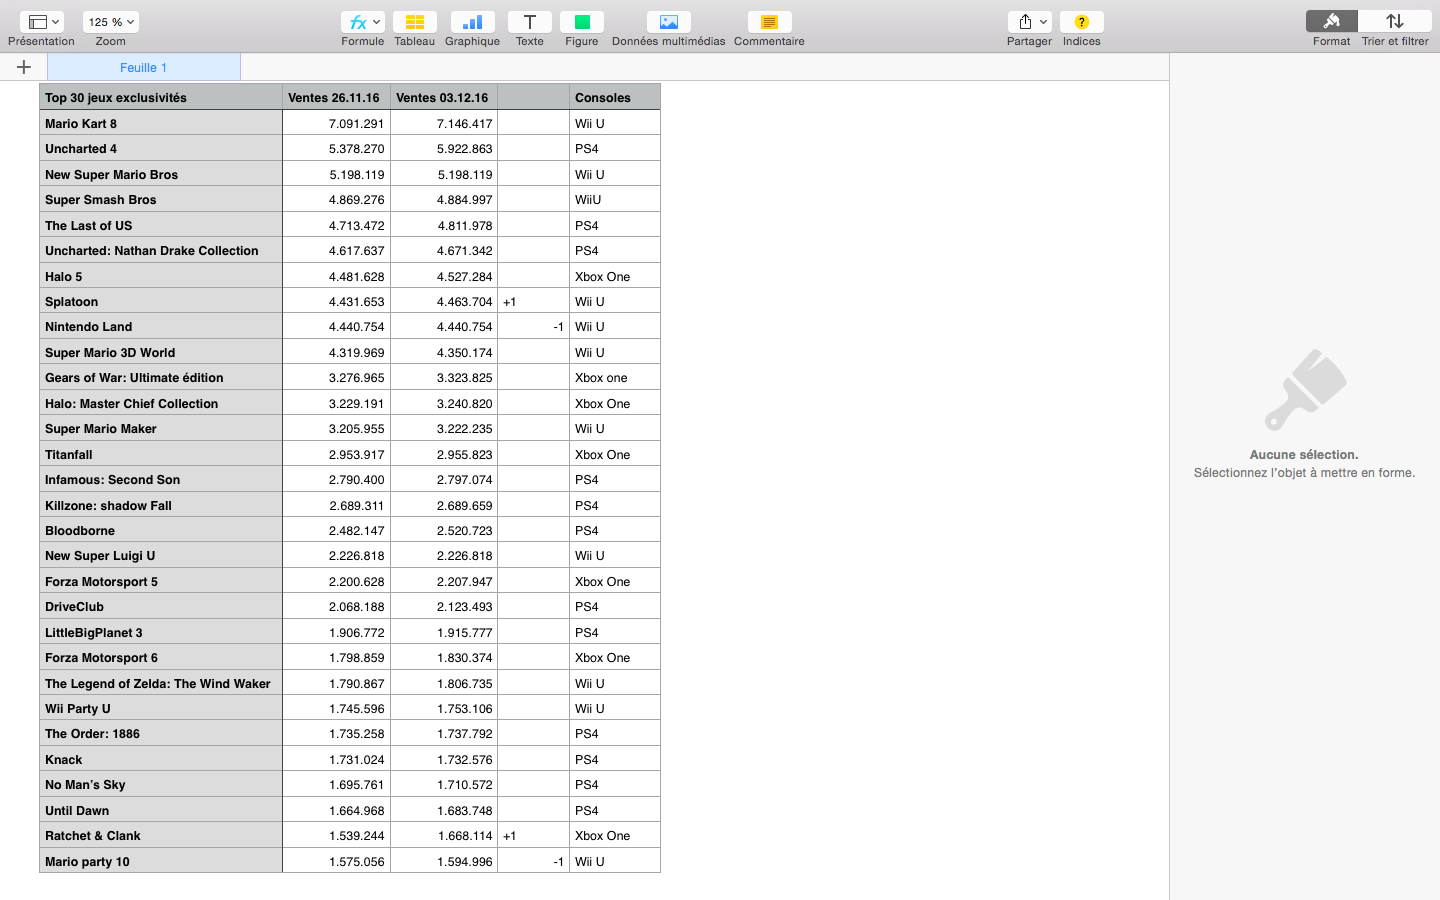Click the Ratchet & Clank cell
This screenshot has width=1440, height=900.
pyautogui.click(x=161, y=835)
